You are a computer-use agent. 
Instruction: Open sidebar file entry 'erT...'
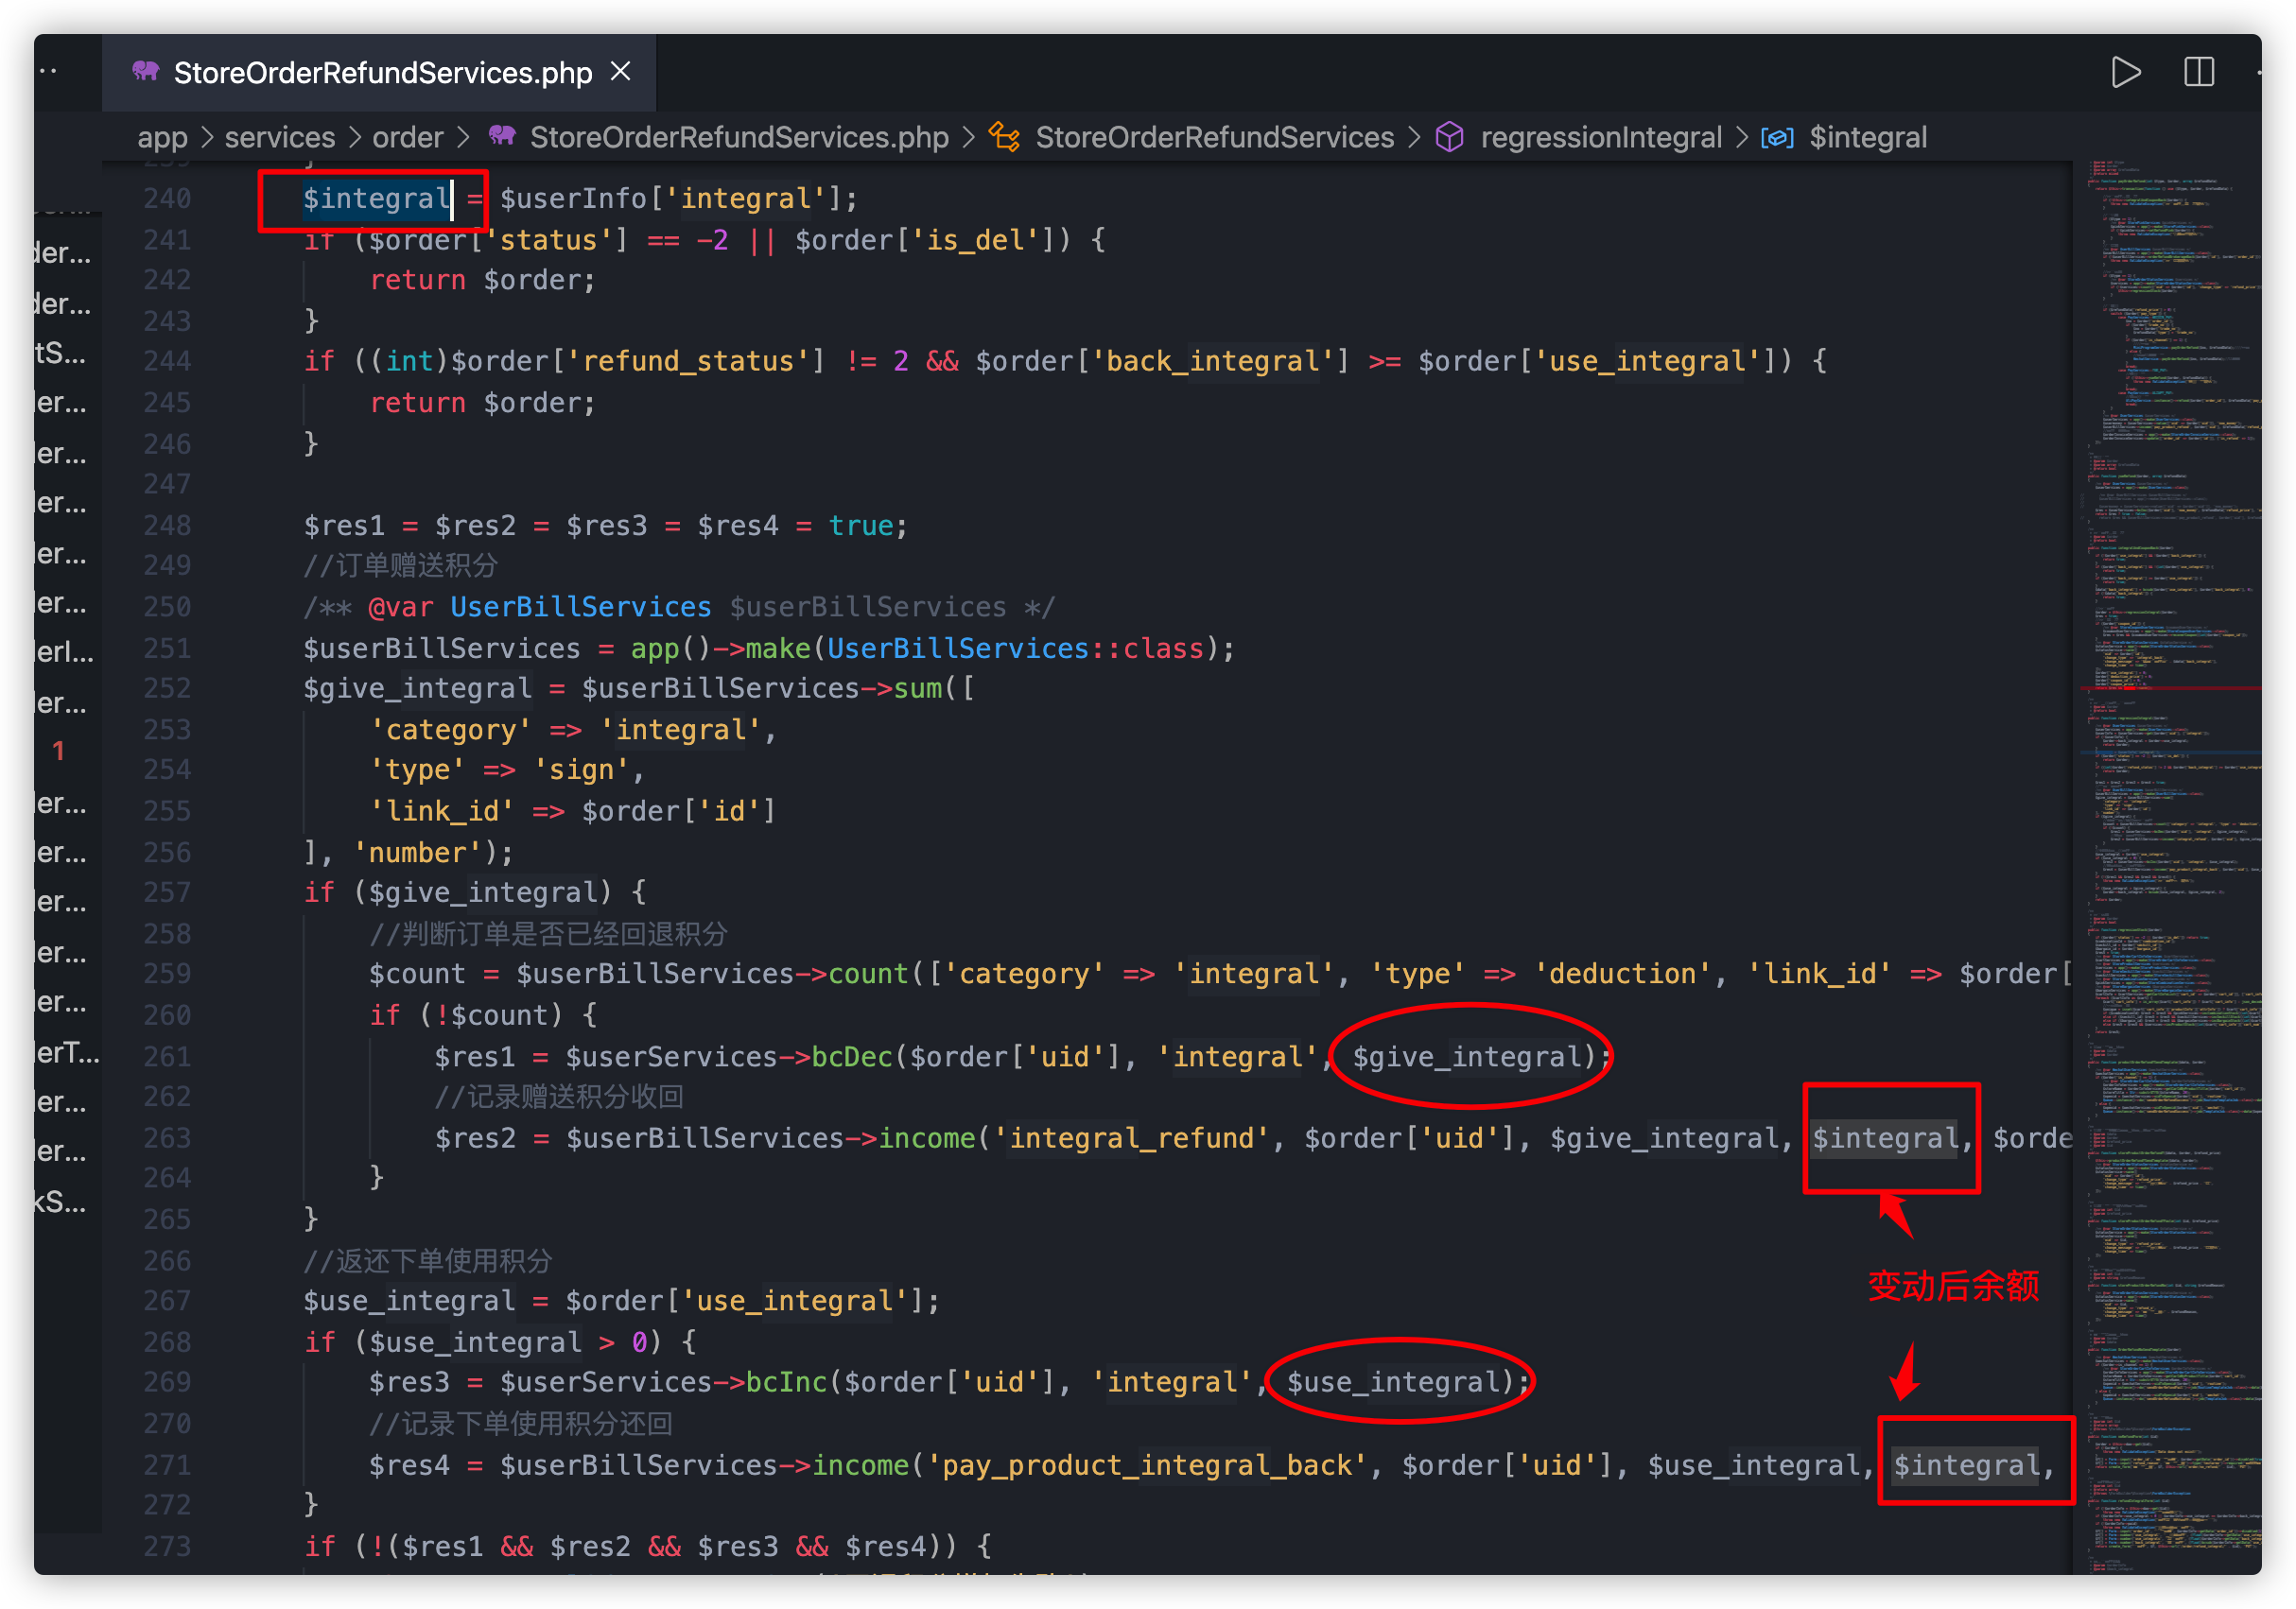click(68, 1051)
